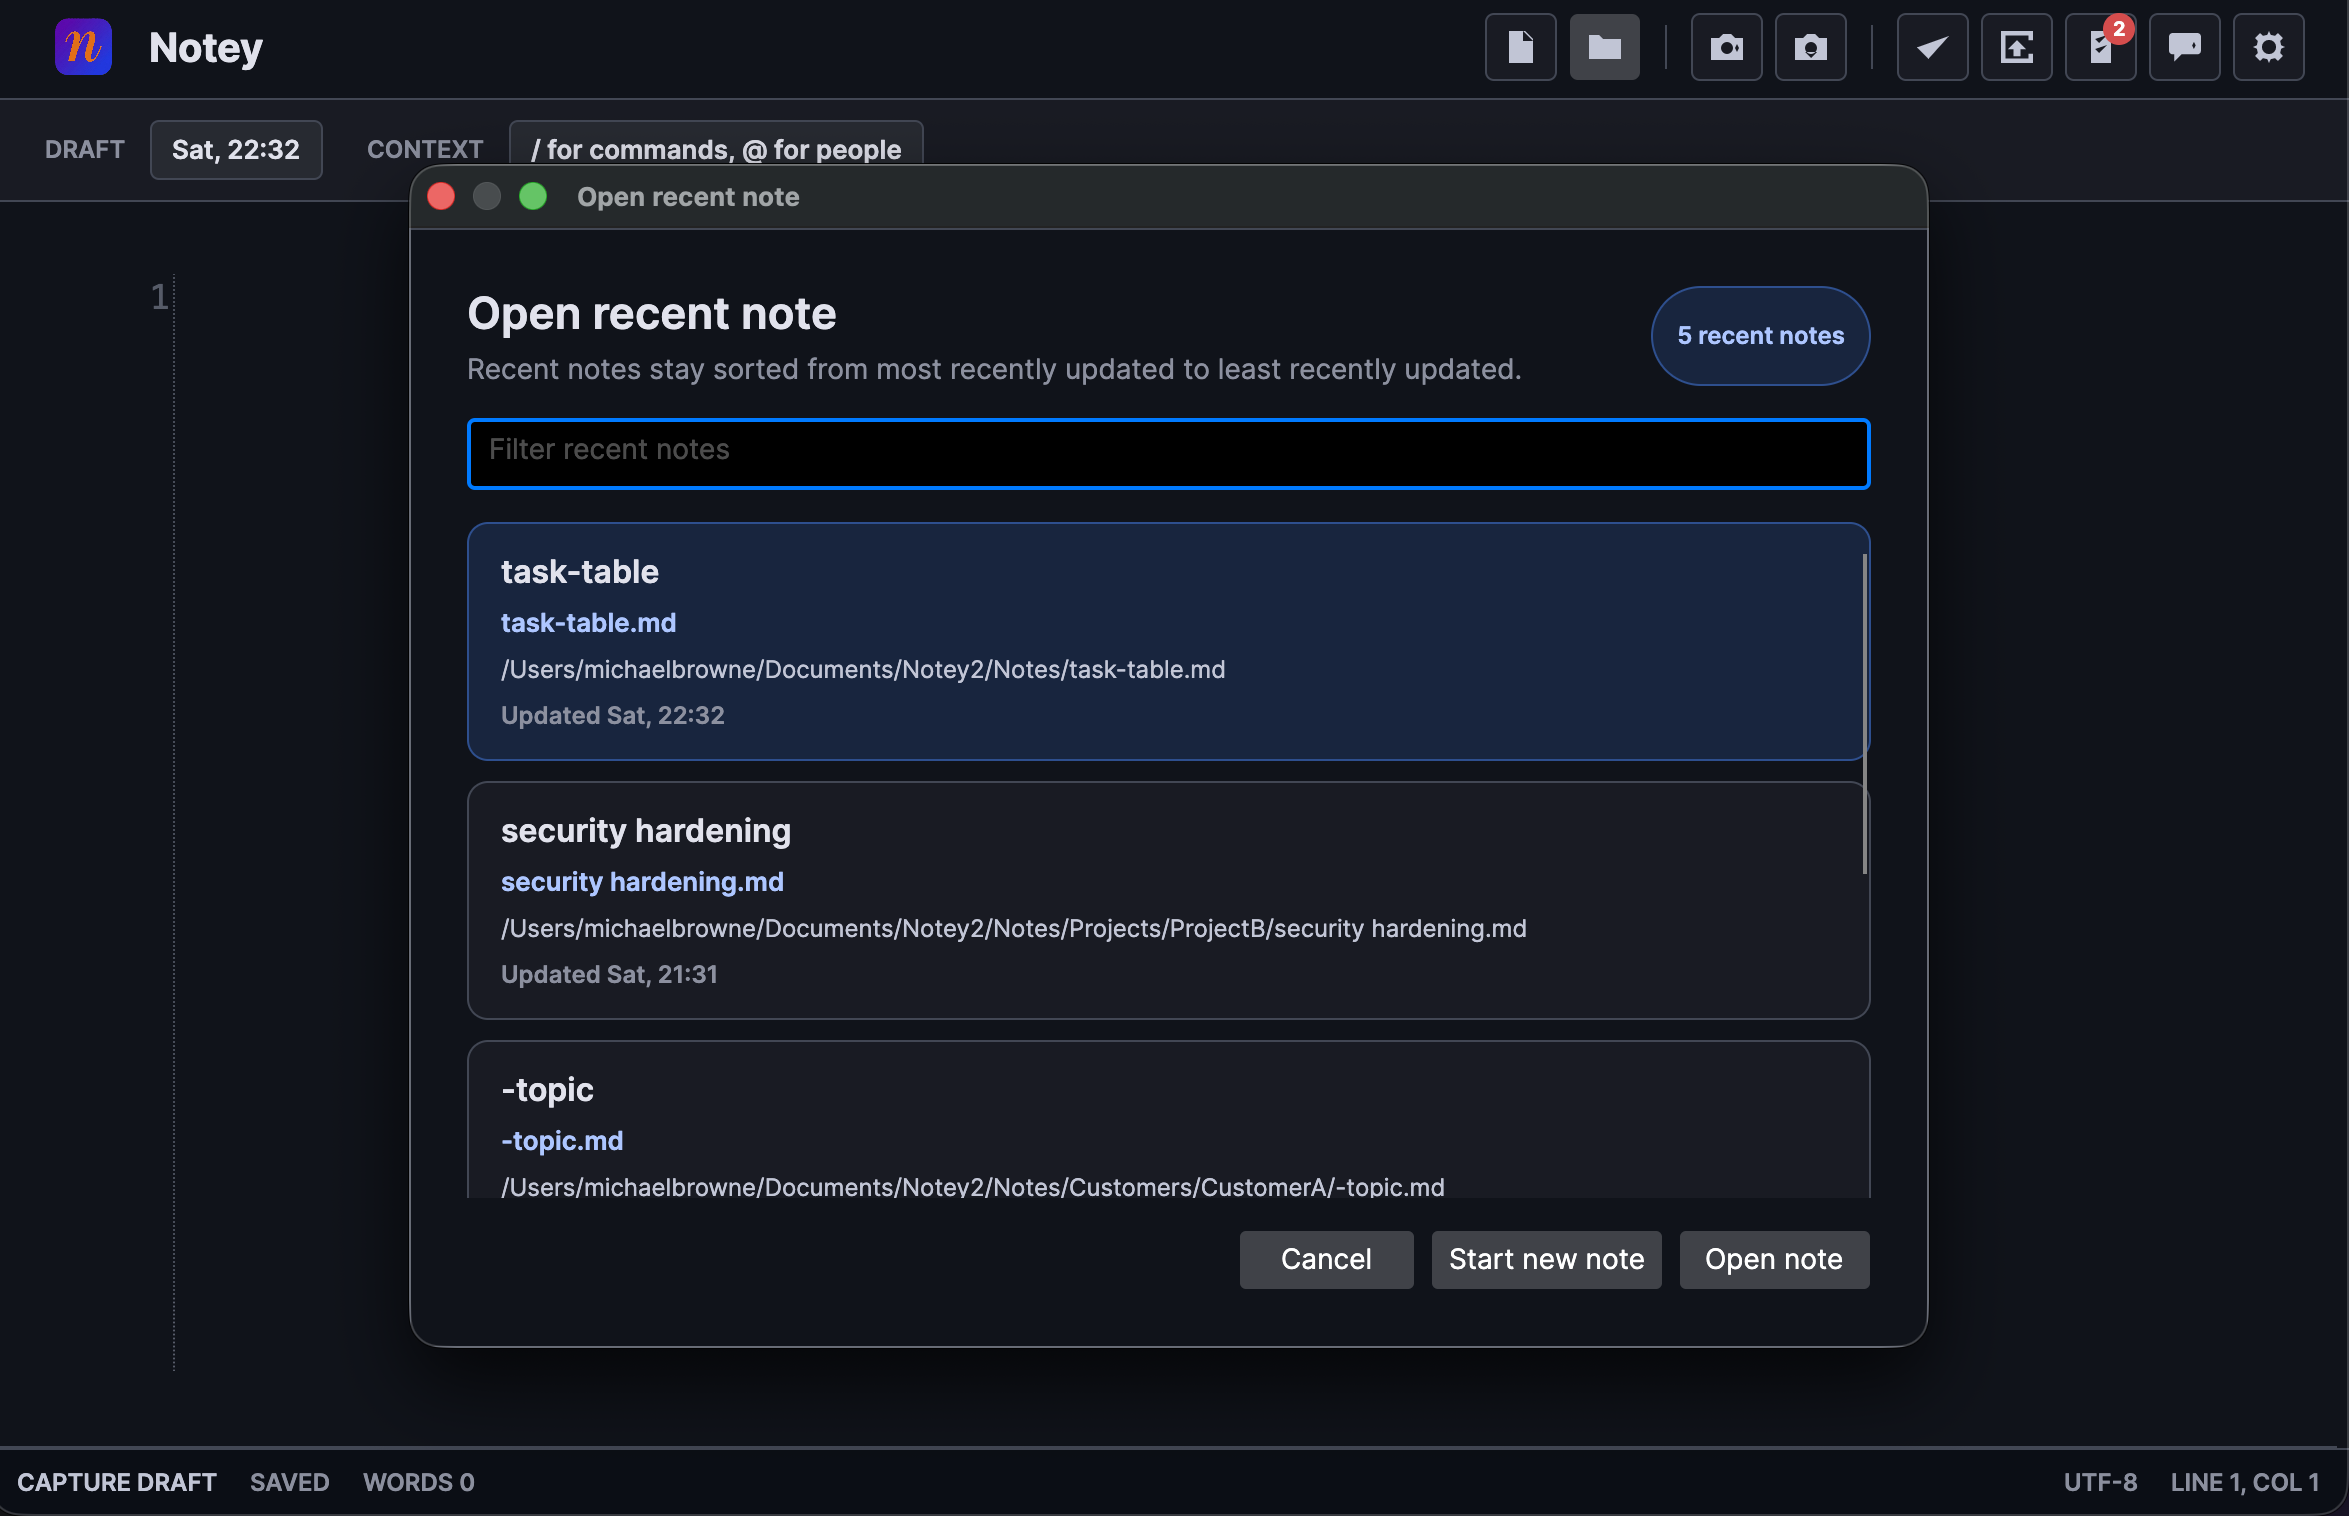Viewport: 2349px width, 1516px height.
Task: Close the Open recent note dialog
Action: click(441, 197)
